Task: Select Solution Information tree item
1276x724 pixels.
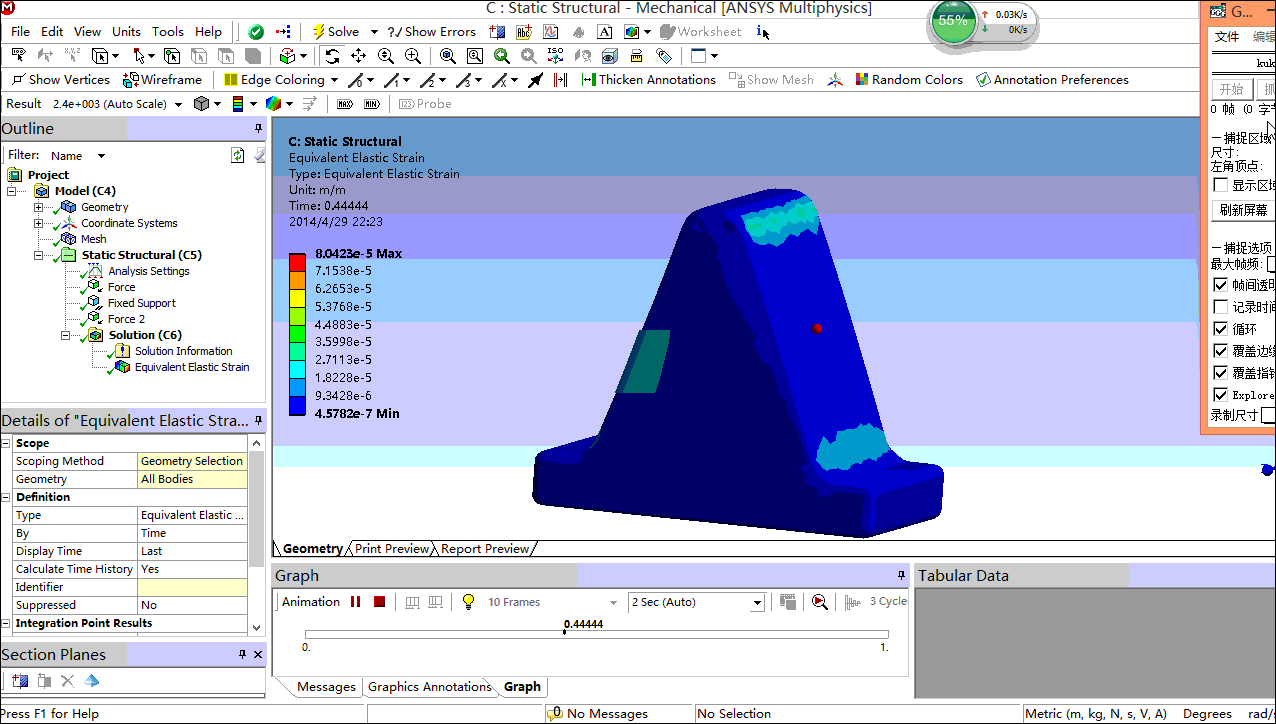Action: pos(183,351)
